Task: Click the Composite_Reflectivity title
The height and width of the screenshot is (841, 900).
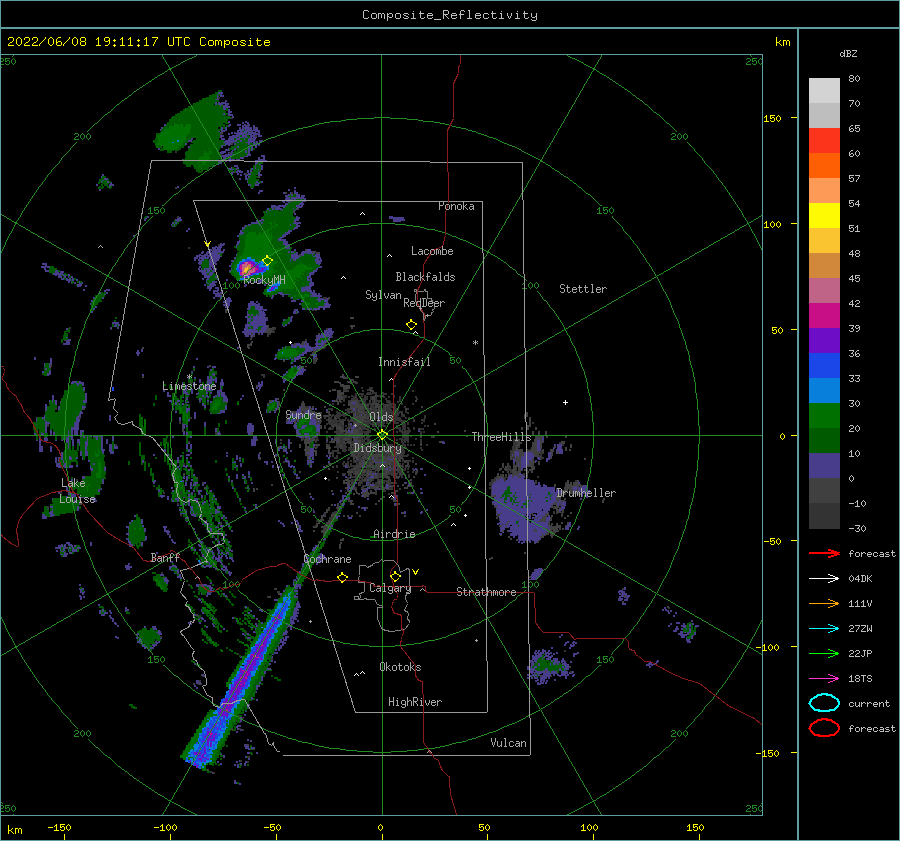Action: [450, 15]
